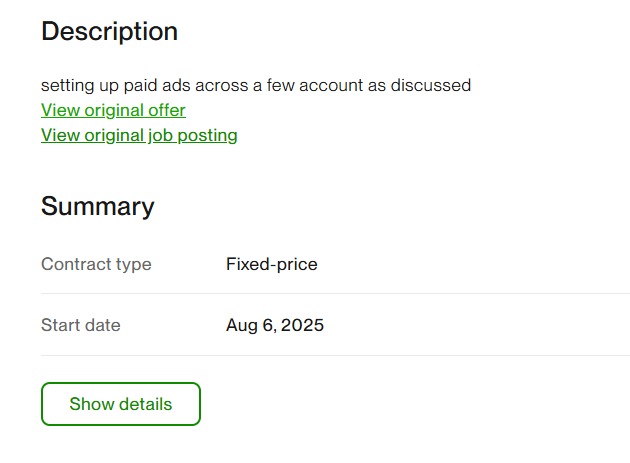Click the Fixed-price value
630x463 pixels.
coord(271,264)
